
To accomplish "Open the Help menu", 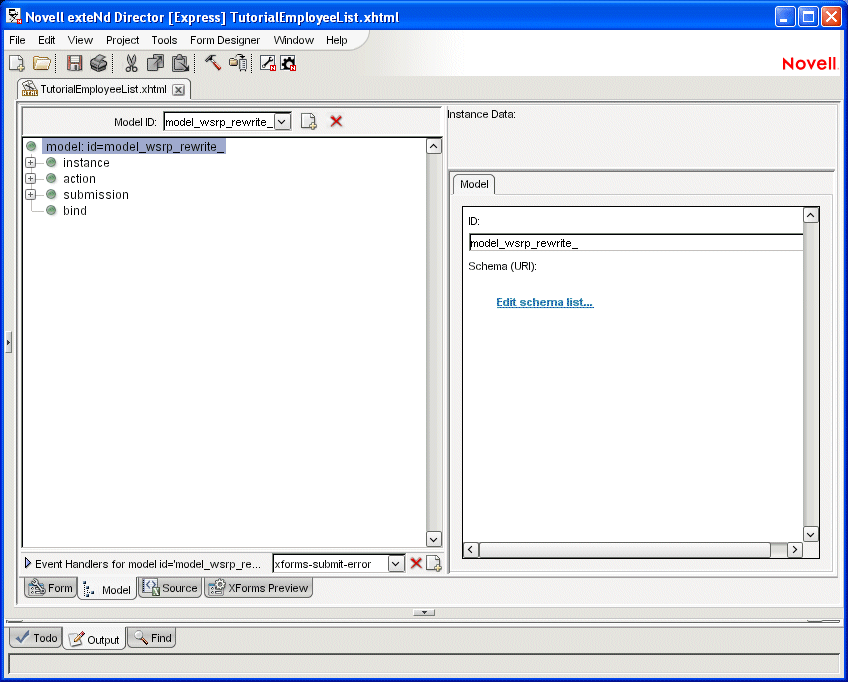I will pyautogui.click(x=336, y=40).
